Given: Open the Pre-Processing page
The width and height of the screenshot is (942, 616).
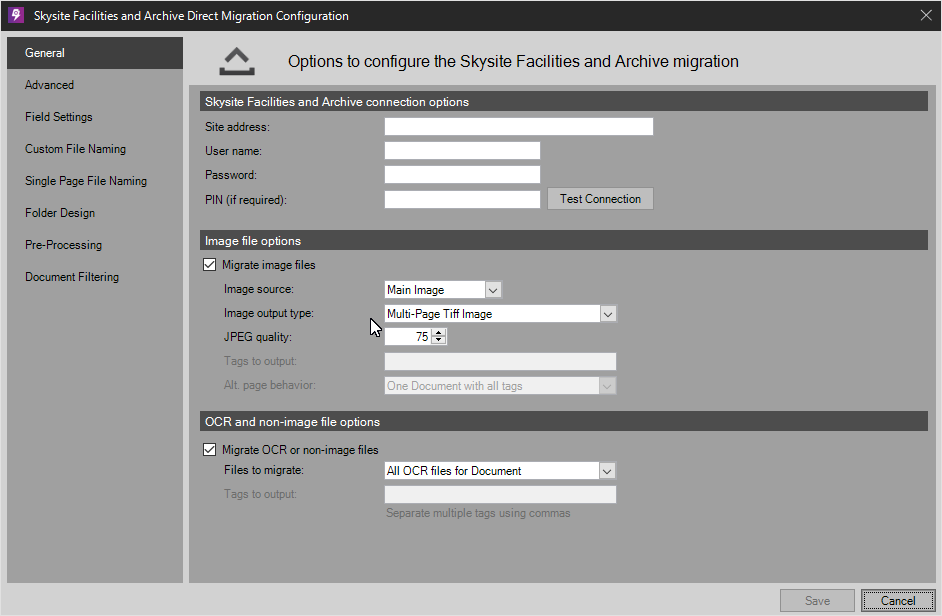Looking at the screenshot, I should pyautogui.click(x=95, y=245).
